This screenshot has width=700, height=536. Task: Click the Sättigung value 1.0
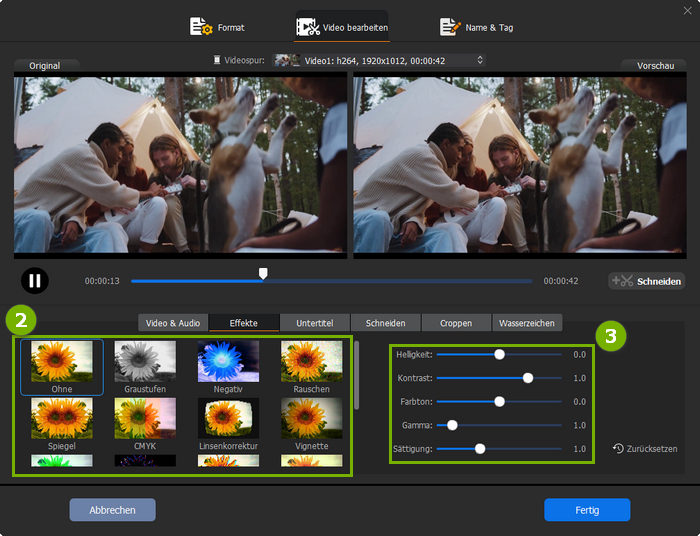pos(579,449)
